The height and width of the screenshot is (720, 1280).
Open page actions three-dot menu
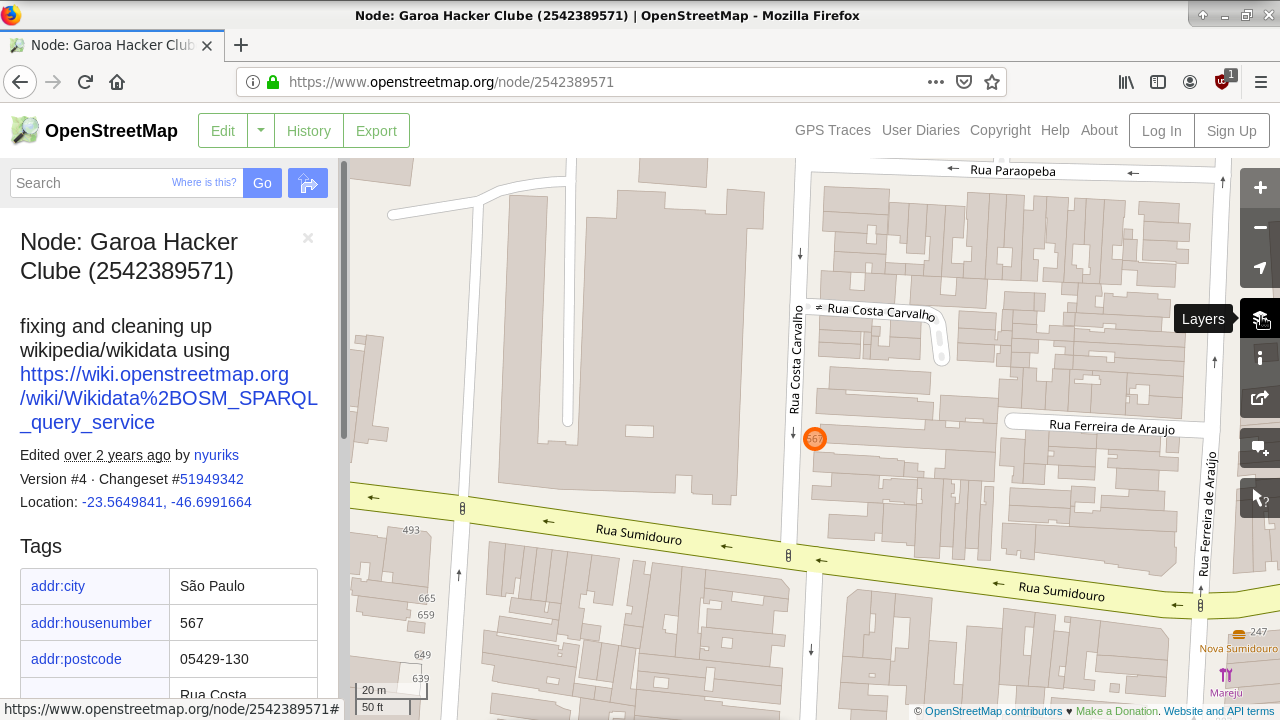(x=936, y=82)
